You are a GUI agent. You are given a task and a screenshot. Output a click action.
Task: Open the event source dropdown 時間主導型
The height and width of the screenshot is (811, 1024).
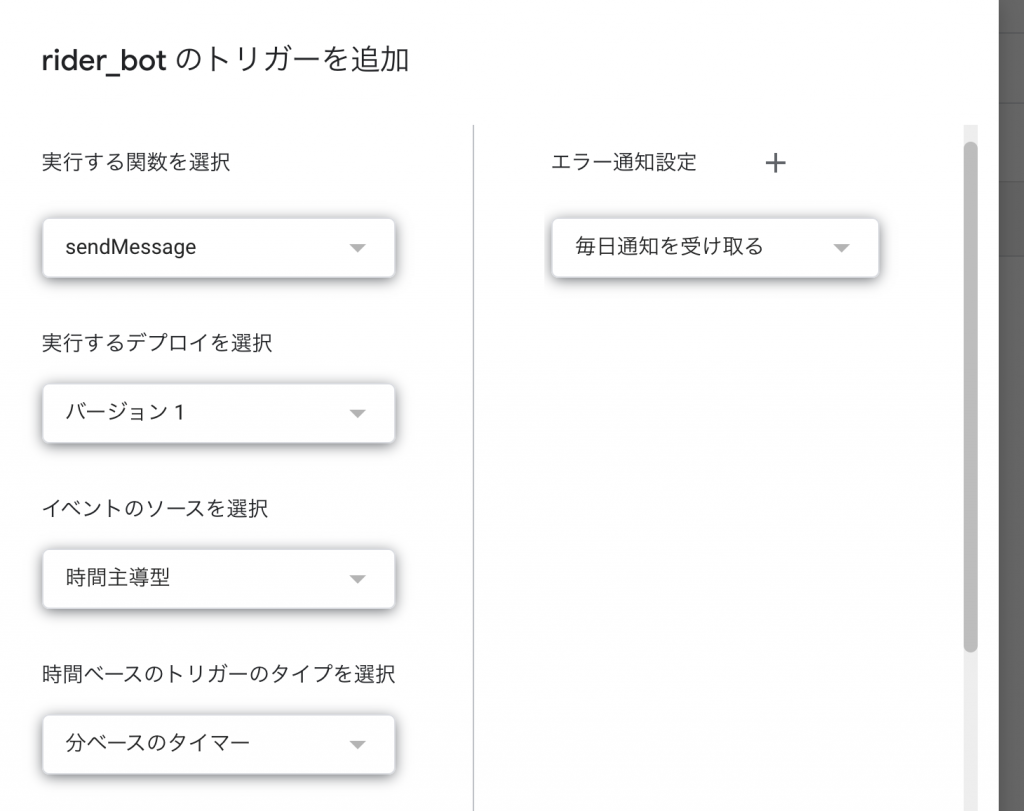[218, 579]
